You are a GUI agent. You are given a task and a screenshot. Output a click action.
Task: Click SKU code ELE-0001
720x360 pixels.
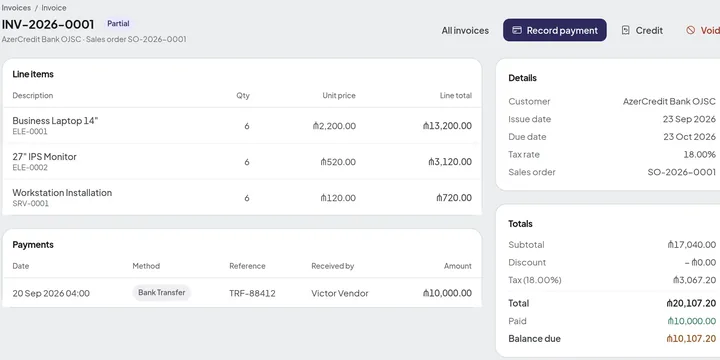click(30, 132)
